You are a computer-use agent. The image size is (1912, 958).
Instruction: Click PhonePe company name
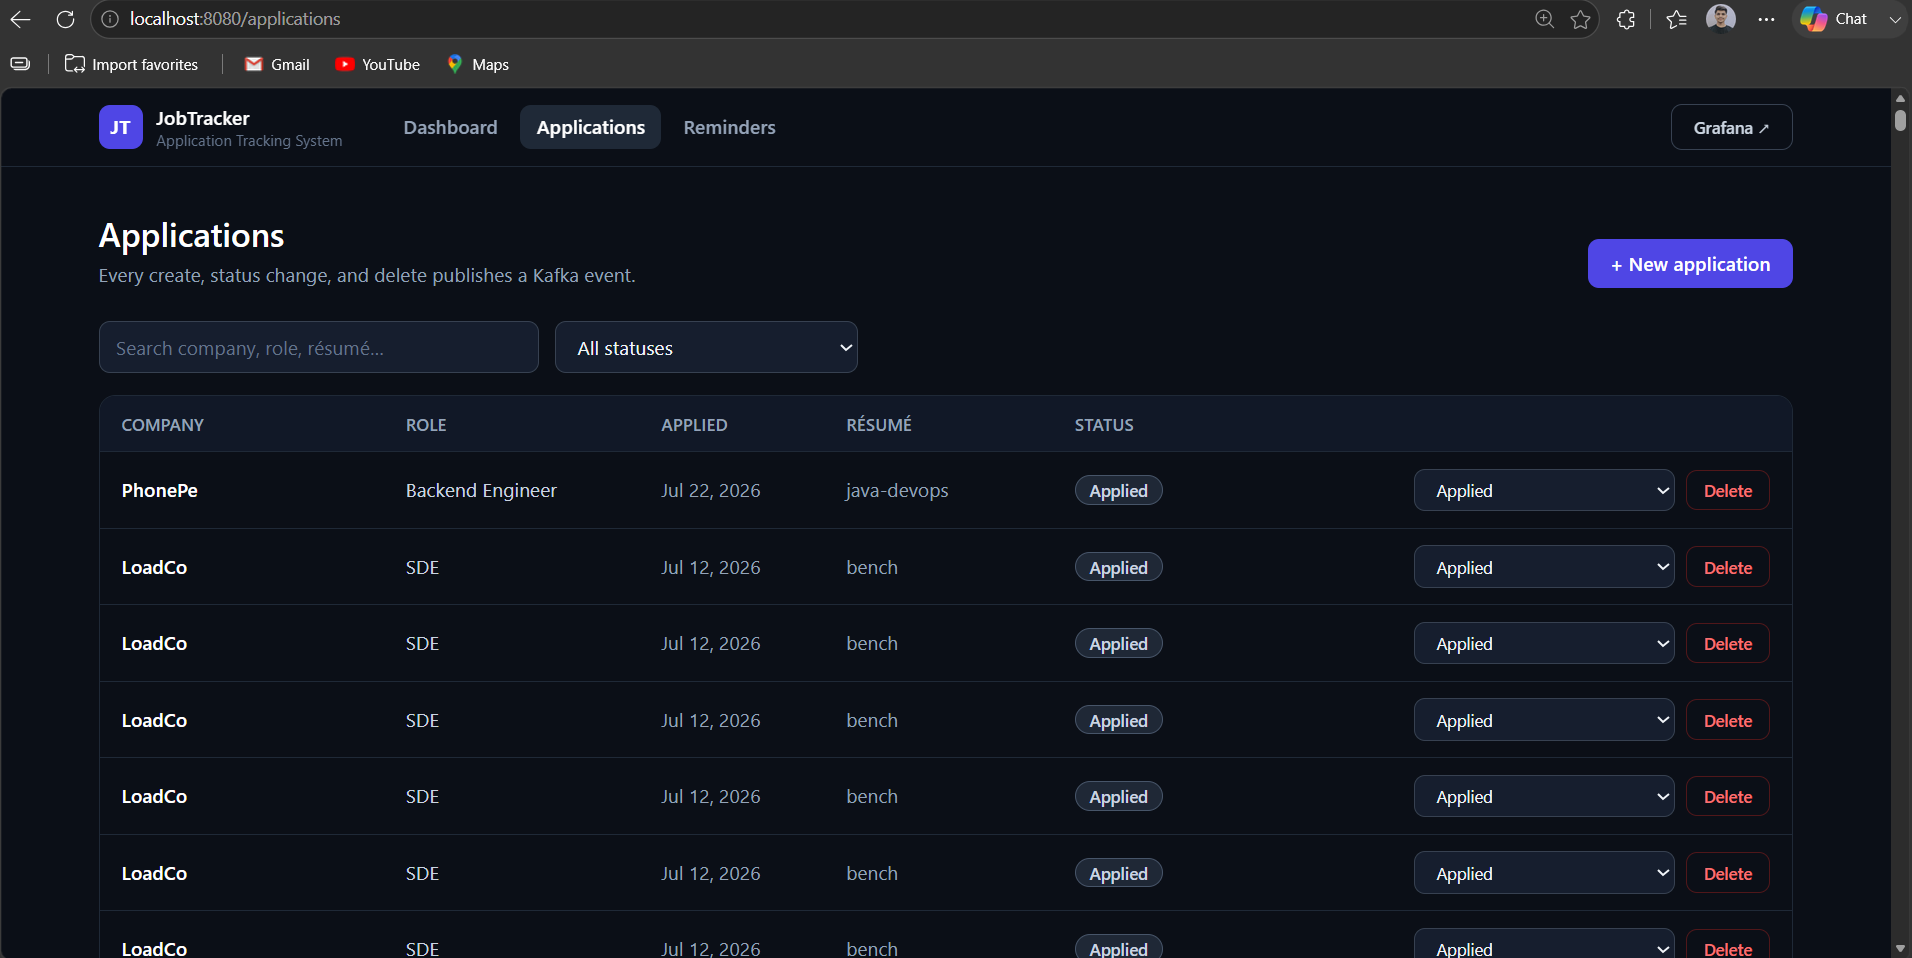click(160, 490)
